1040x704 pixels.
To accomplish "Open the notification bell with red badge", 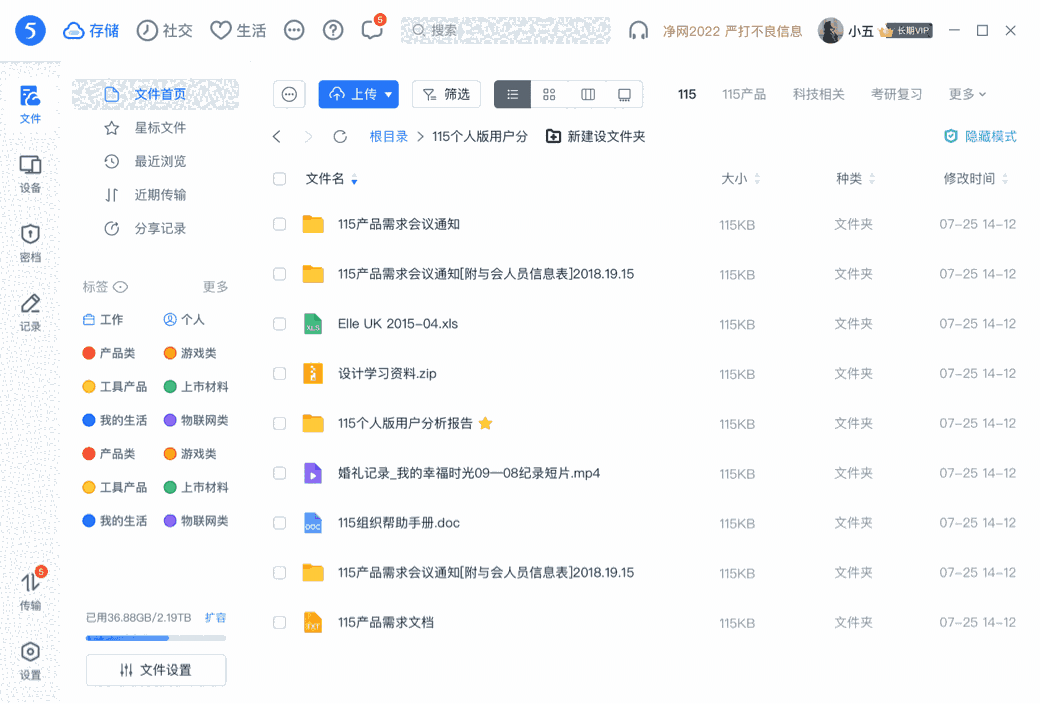I will tap(371, 31).
